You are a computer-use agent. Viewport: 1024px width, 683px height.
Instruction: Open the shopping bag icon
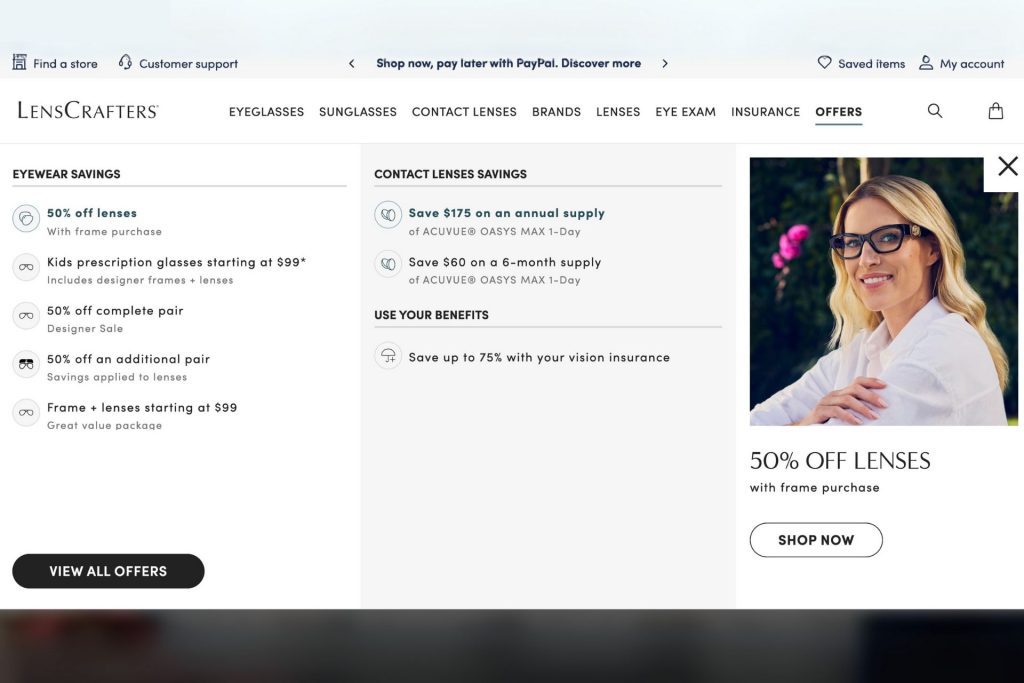pos(996,111)
